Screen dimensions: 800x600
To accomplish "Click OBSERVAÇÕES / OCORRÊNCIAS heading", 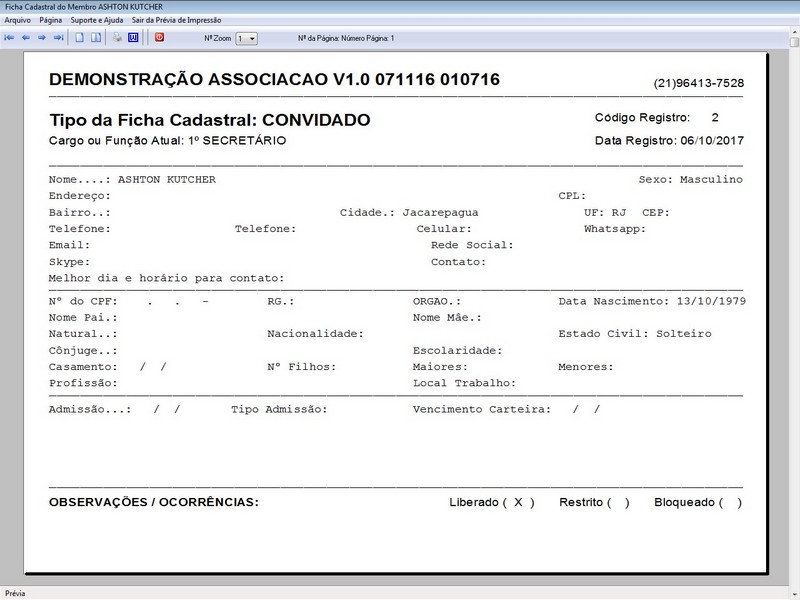I will click(x=154, y=503).
